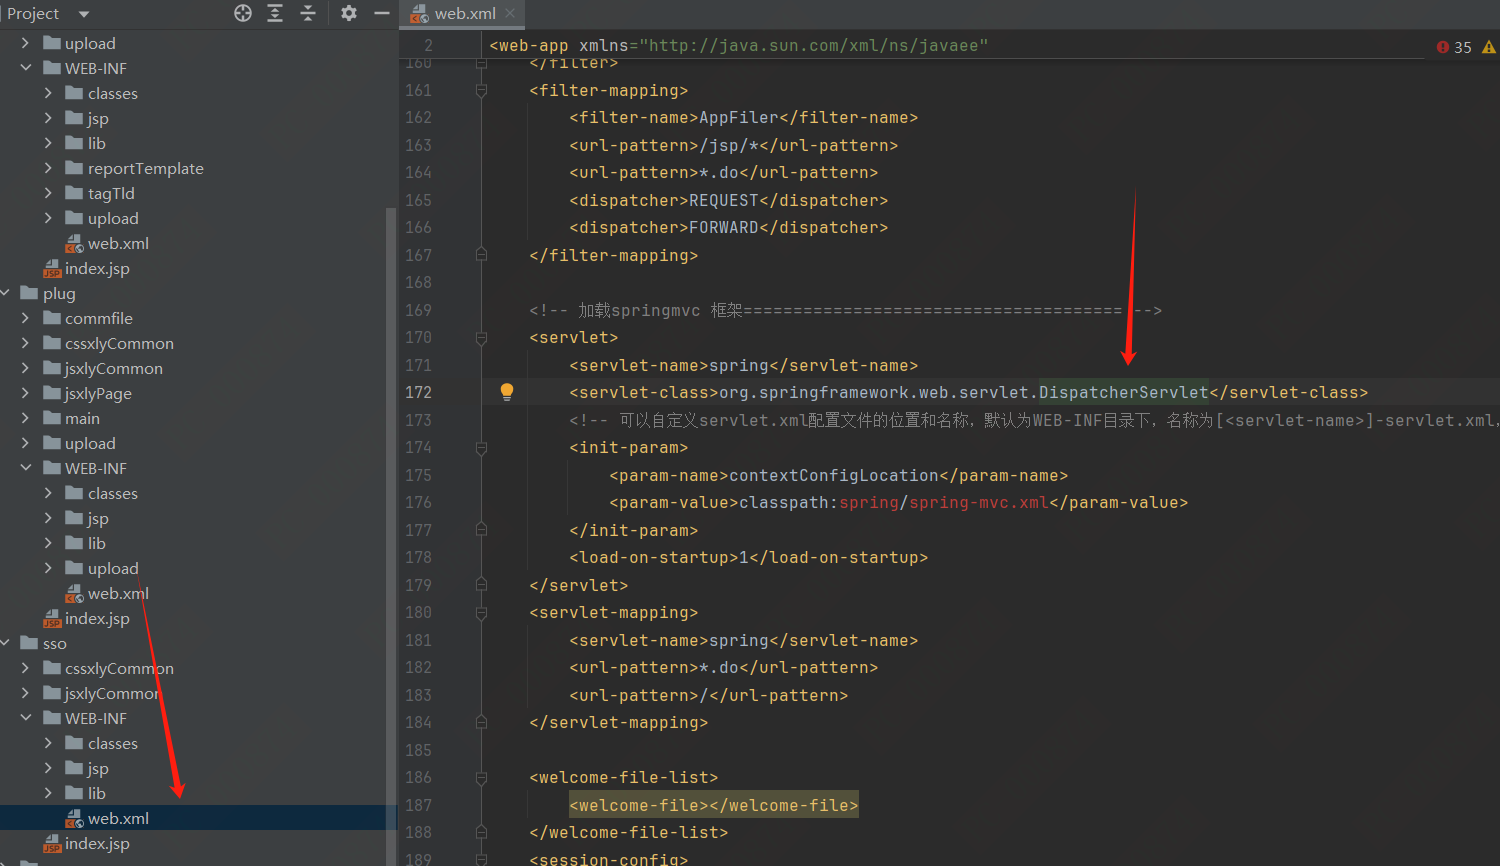Open the Project view dropdown
Viewport: 1500px width, 866px height.
84,14
